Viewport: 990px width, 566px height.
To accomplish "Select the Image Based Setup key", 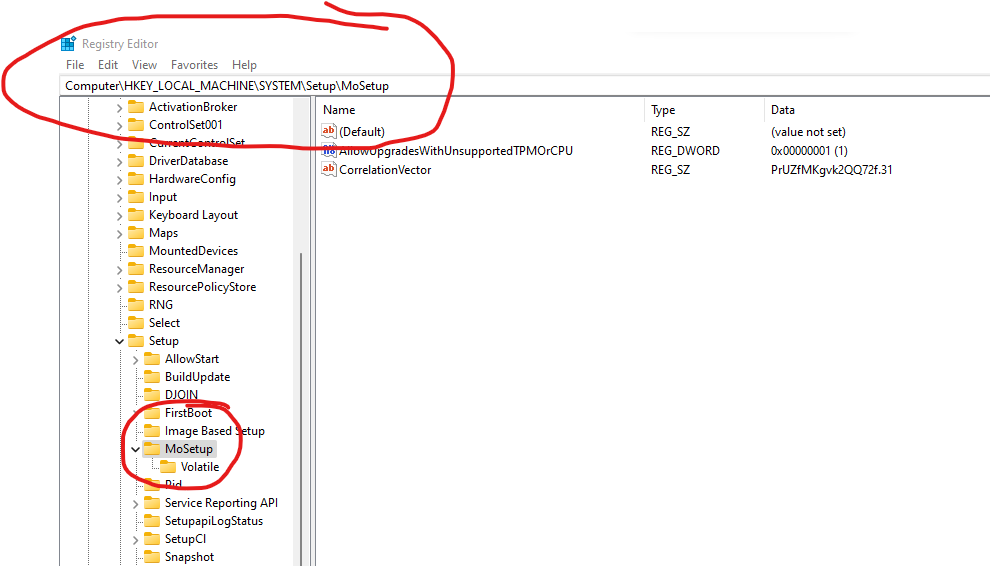I will pos(215,431).
